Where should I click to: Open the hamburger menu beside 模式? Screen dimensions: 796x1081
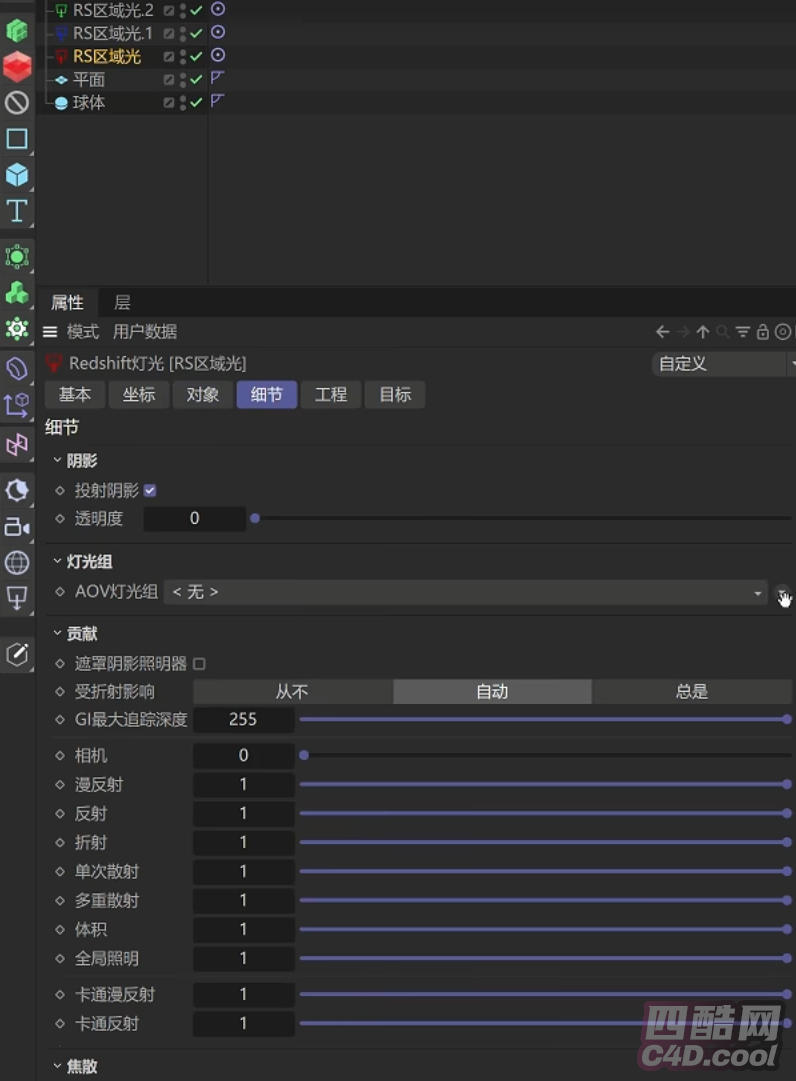pos(50,332)
